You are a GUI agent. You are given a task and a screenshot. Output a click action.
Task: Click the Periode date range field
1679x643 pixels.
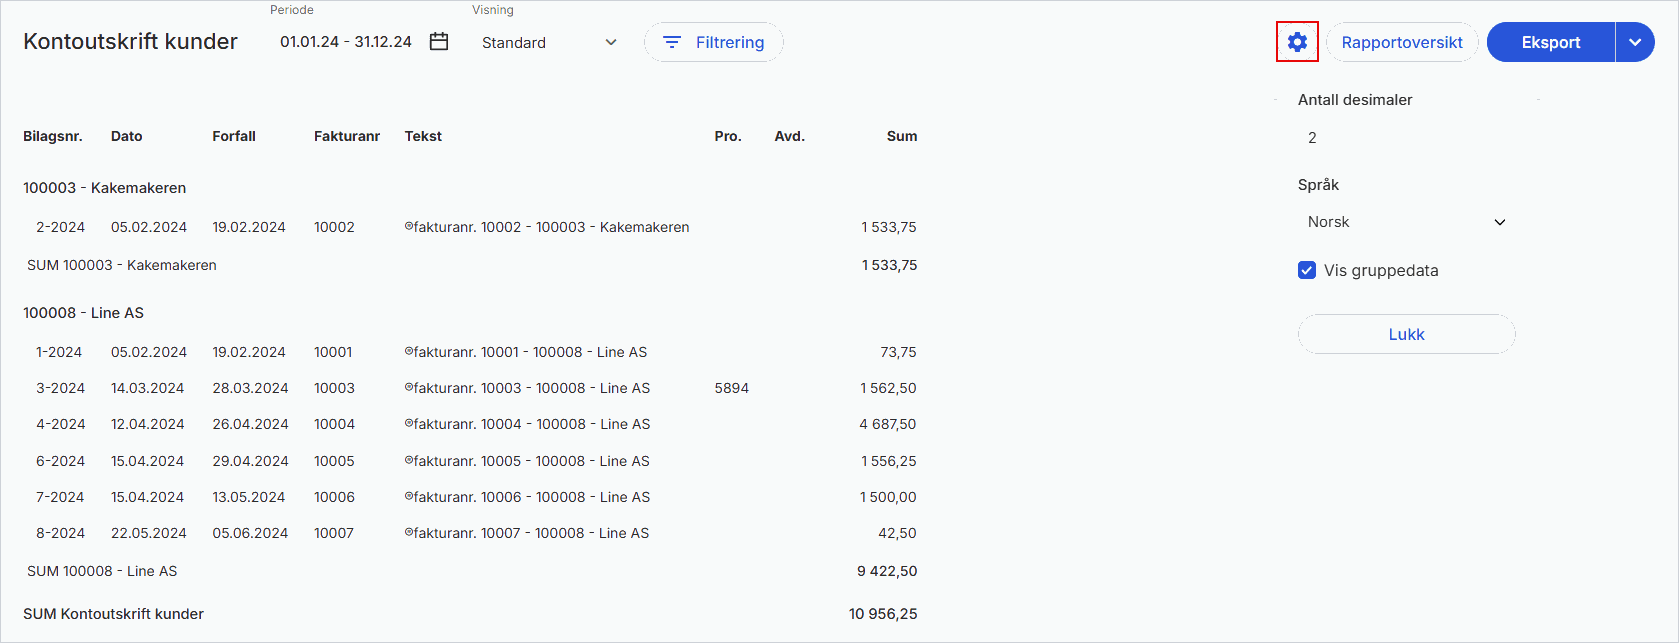346,42
